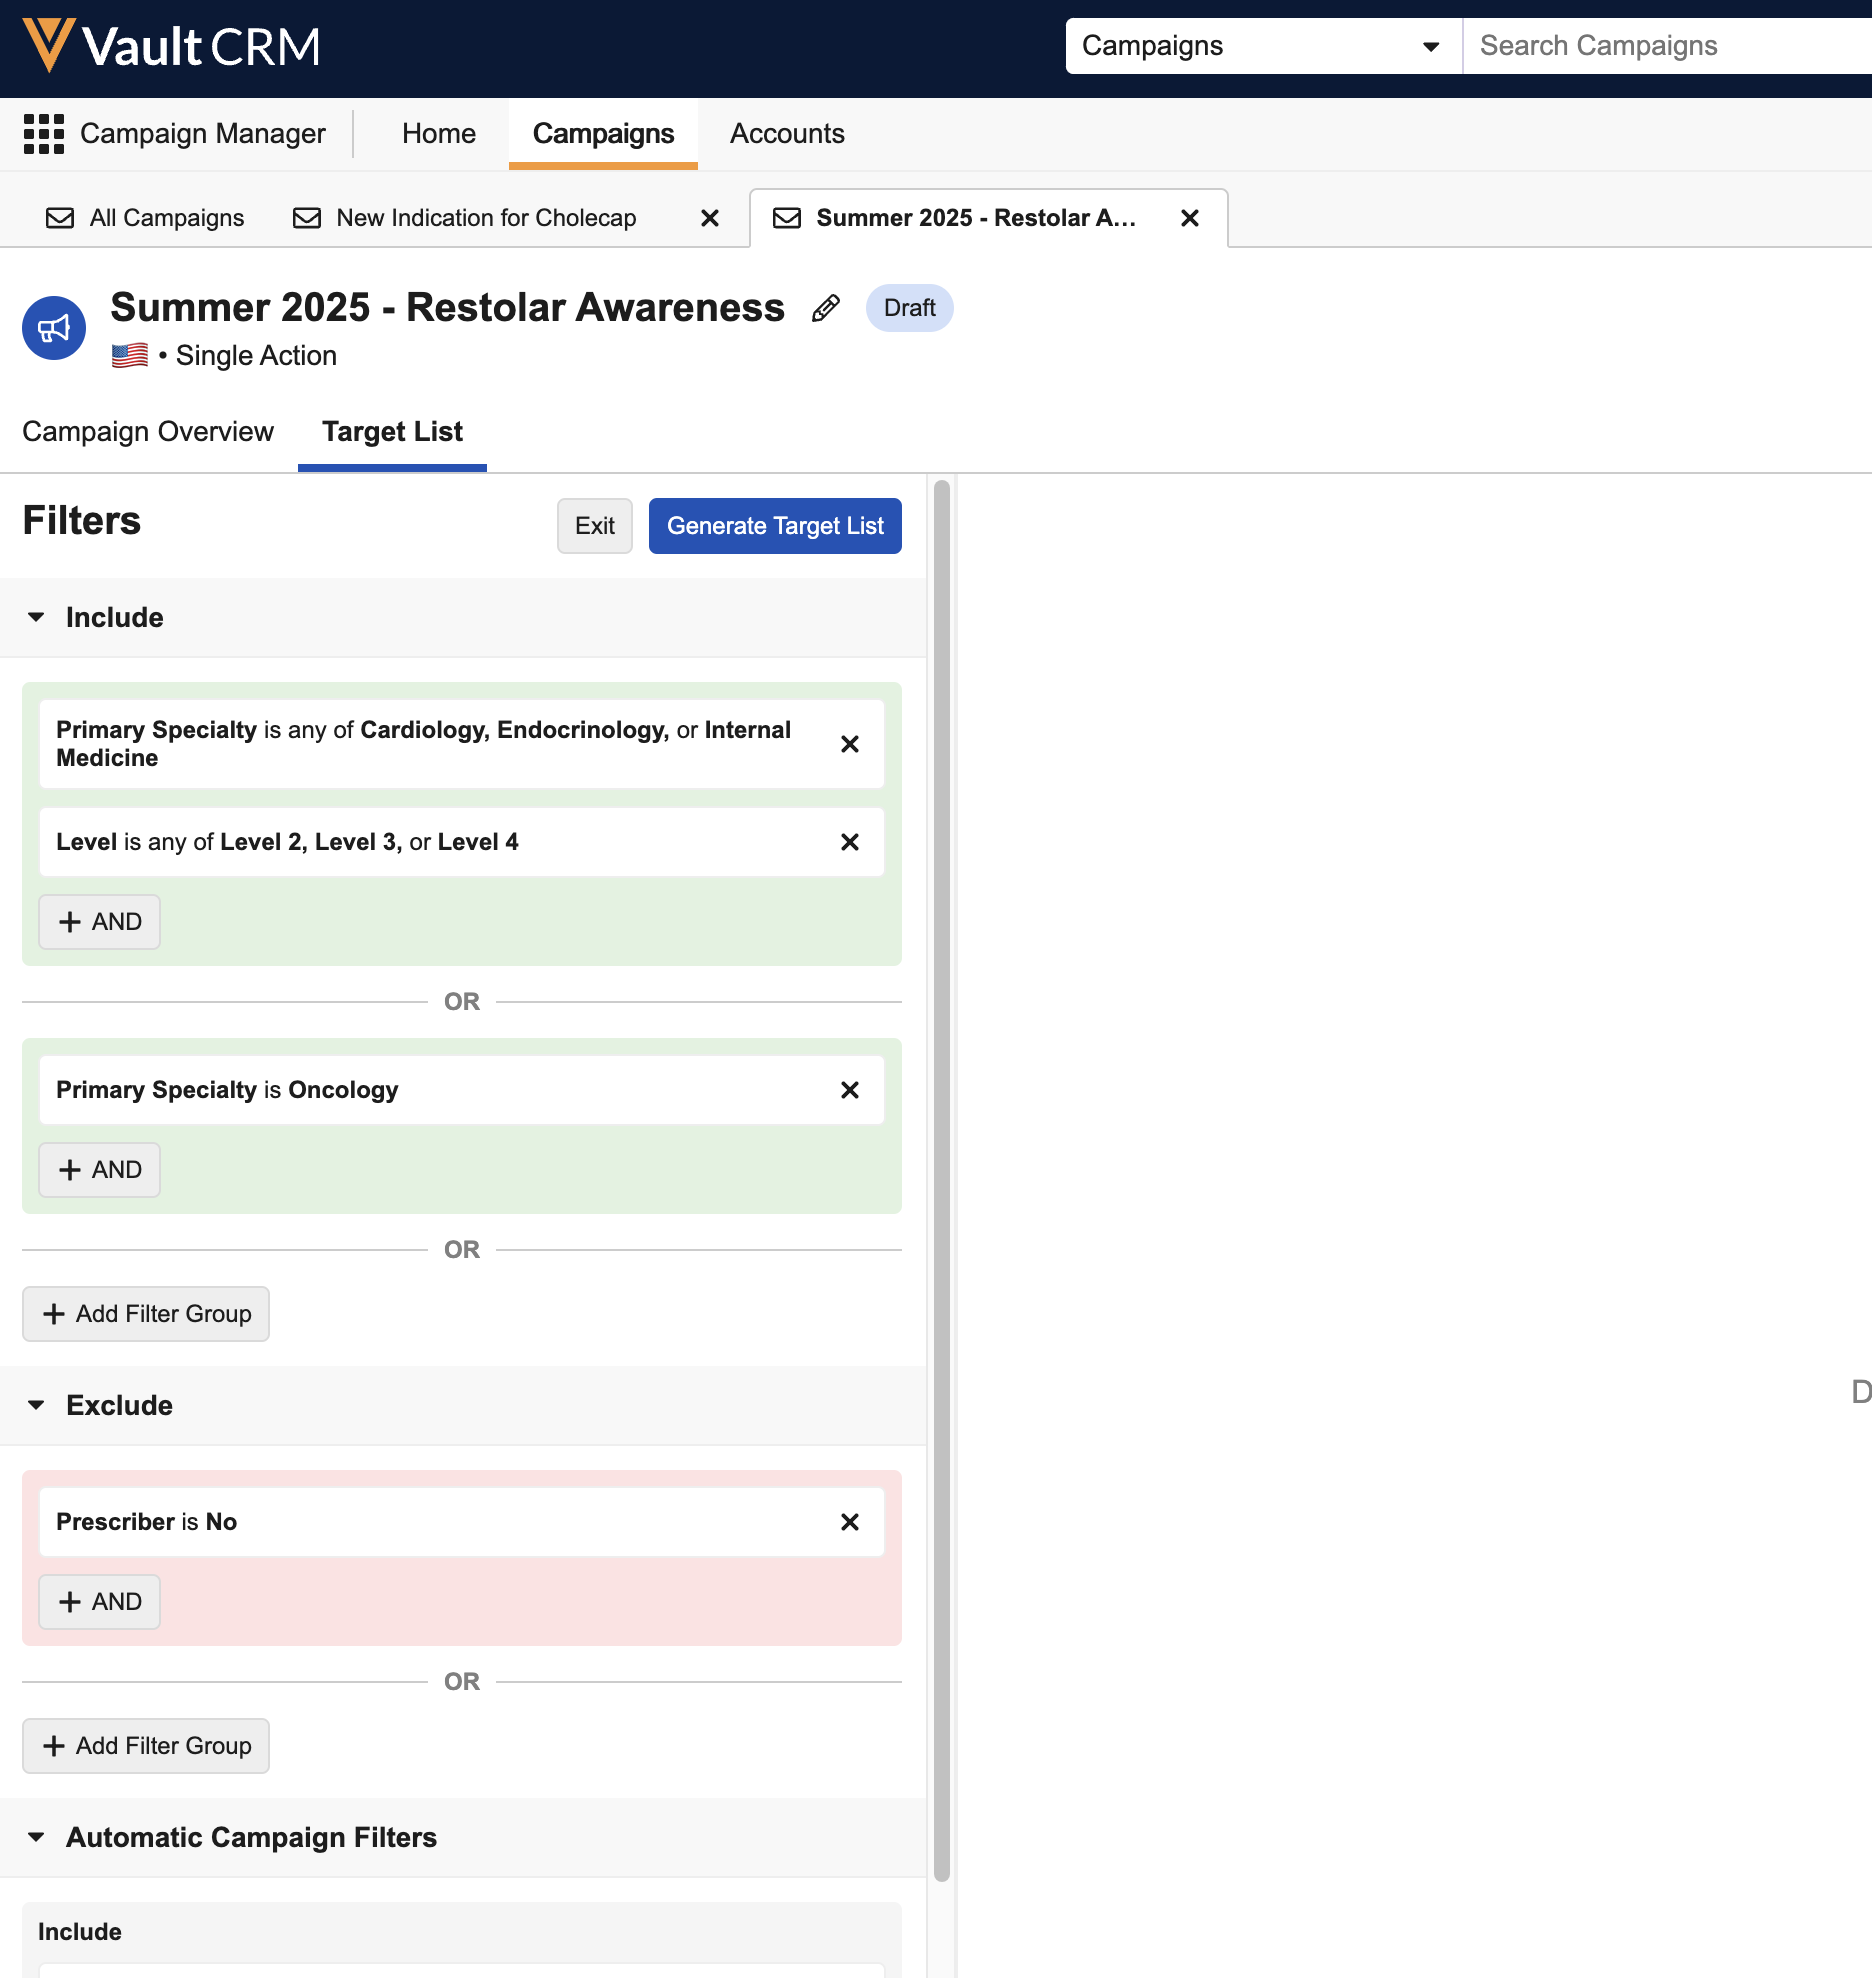This screenshot has width=1872, height=1978.
Task: Click the app launcher grid icon
Action: [x=44, y=134]
